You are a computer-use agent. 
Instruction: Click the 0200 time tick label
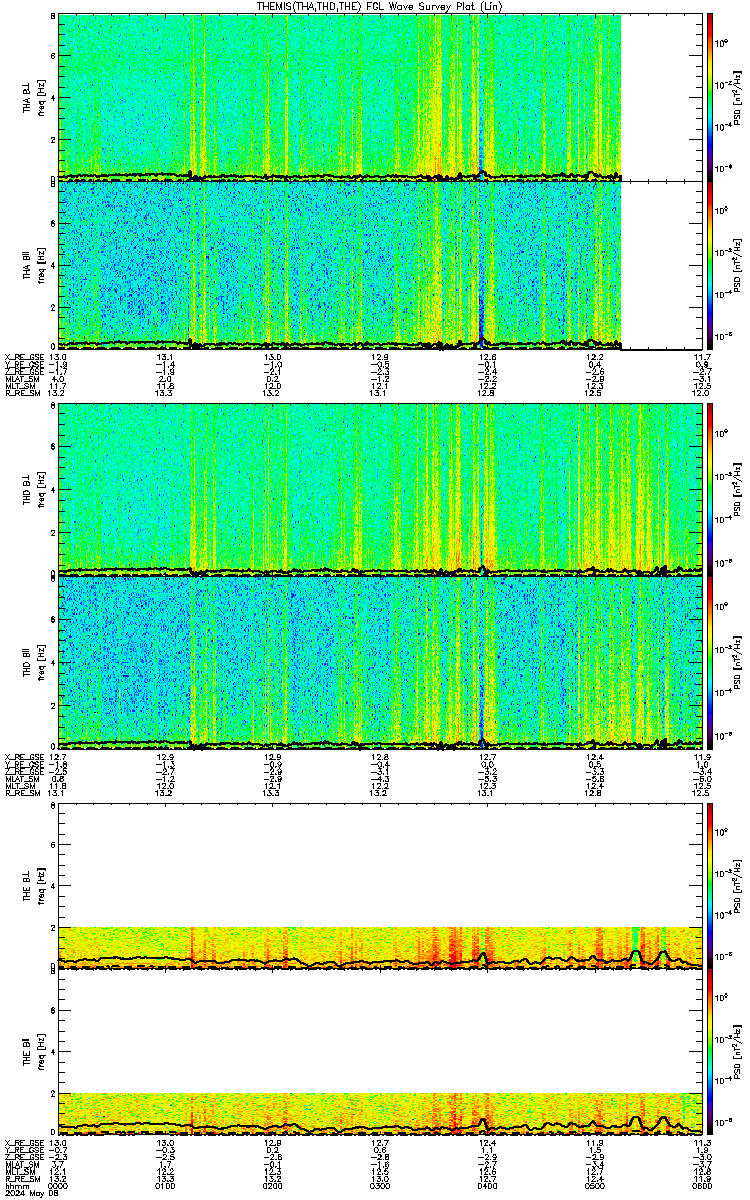pos(273,1186)
